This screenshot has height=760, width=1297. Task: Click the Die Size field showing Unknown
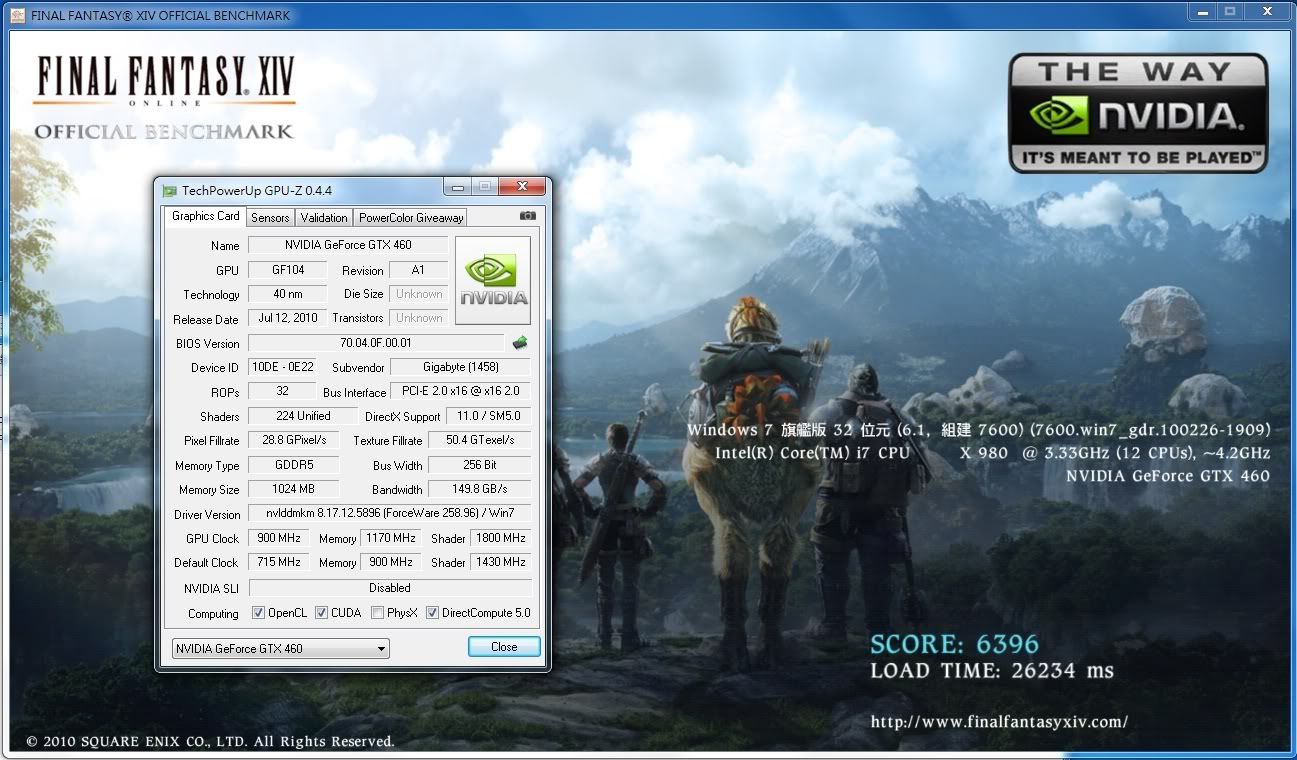[418, 294]
